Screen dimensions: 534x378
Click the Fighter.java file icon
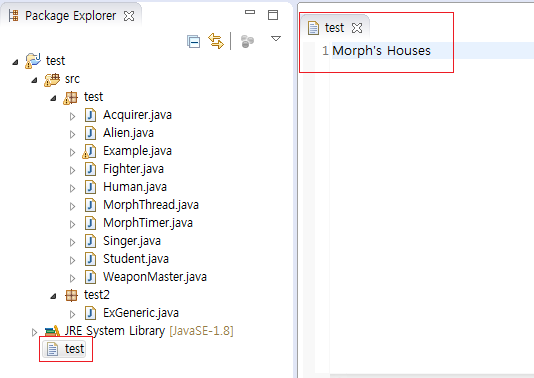pos(90,169)
